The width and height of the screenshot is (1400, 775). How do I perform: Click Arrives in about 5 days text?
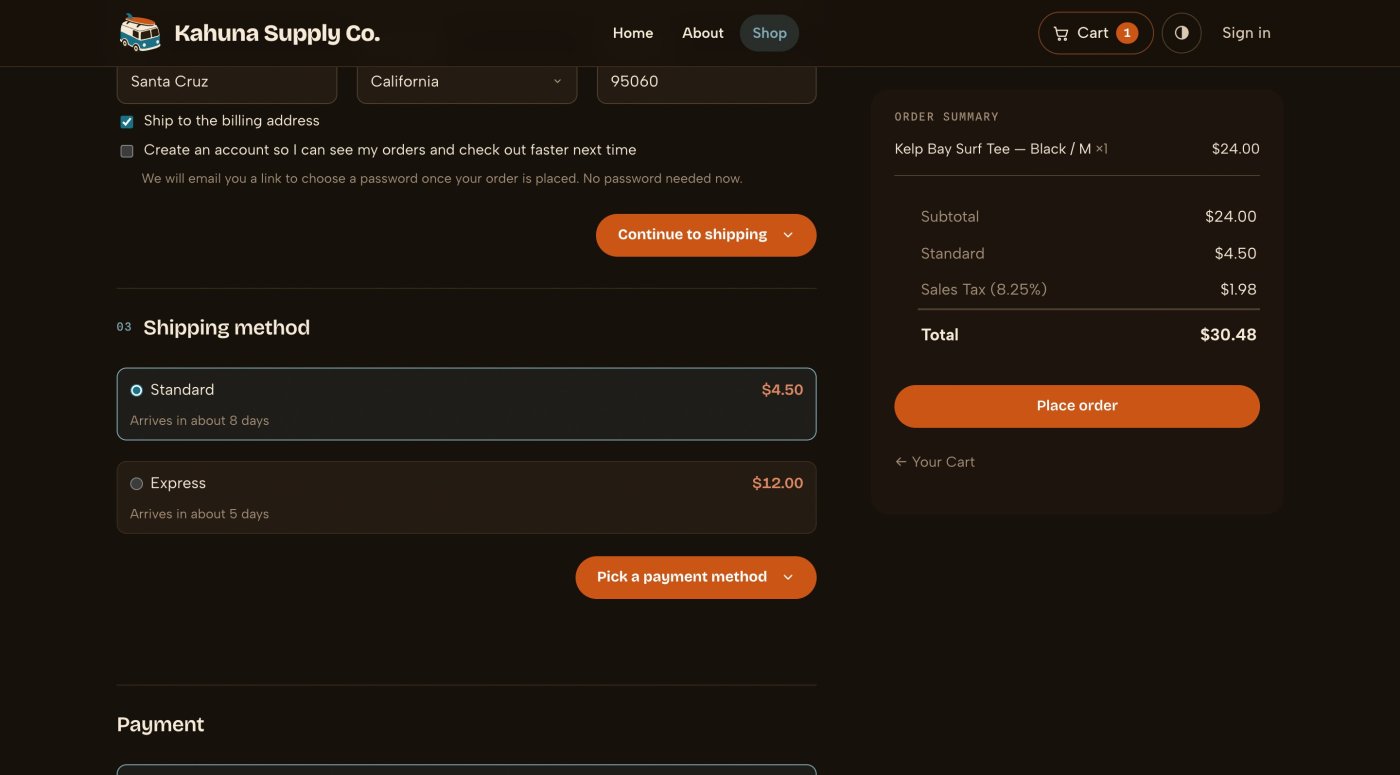(199, 514)
